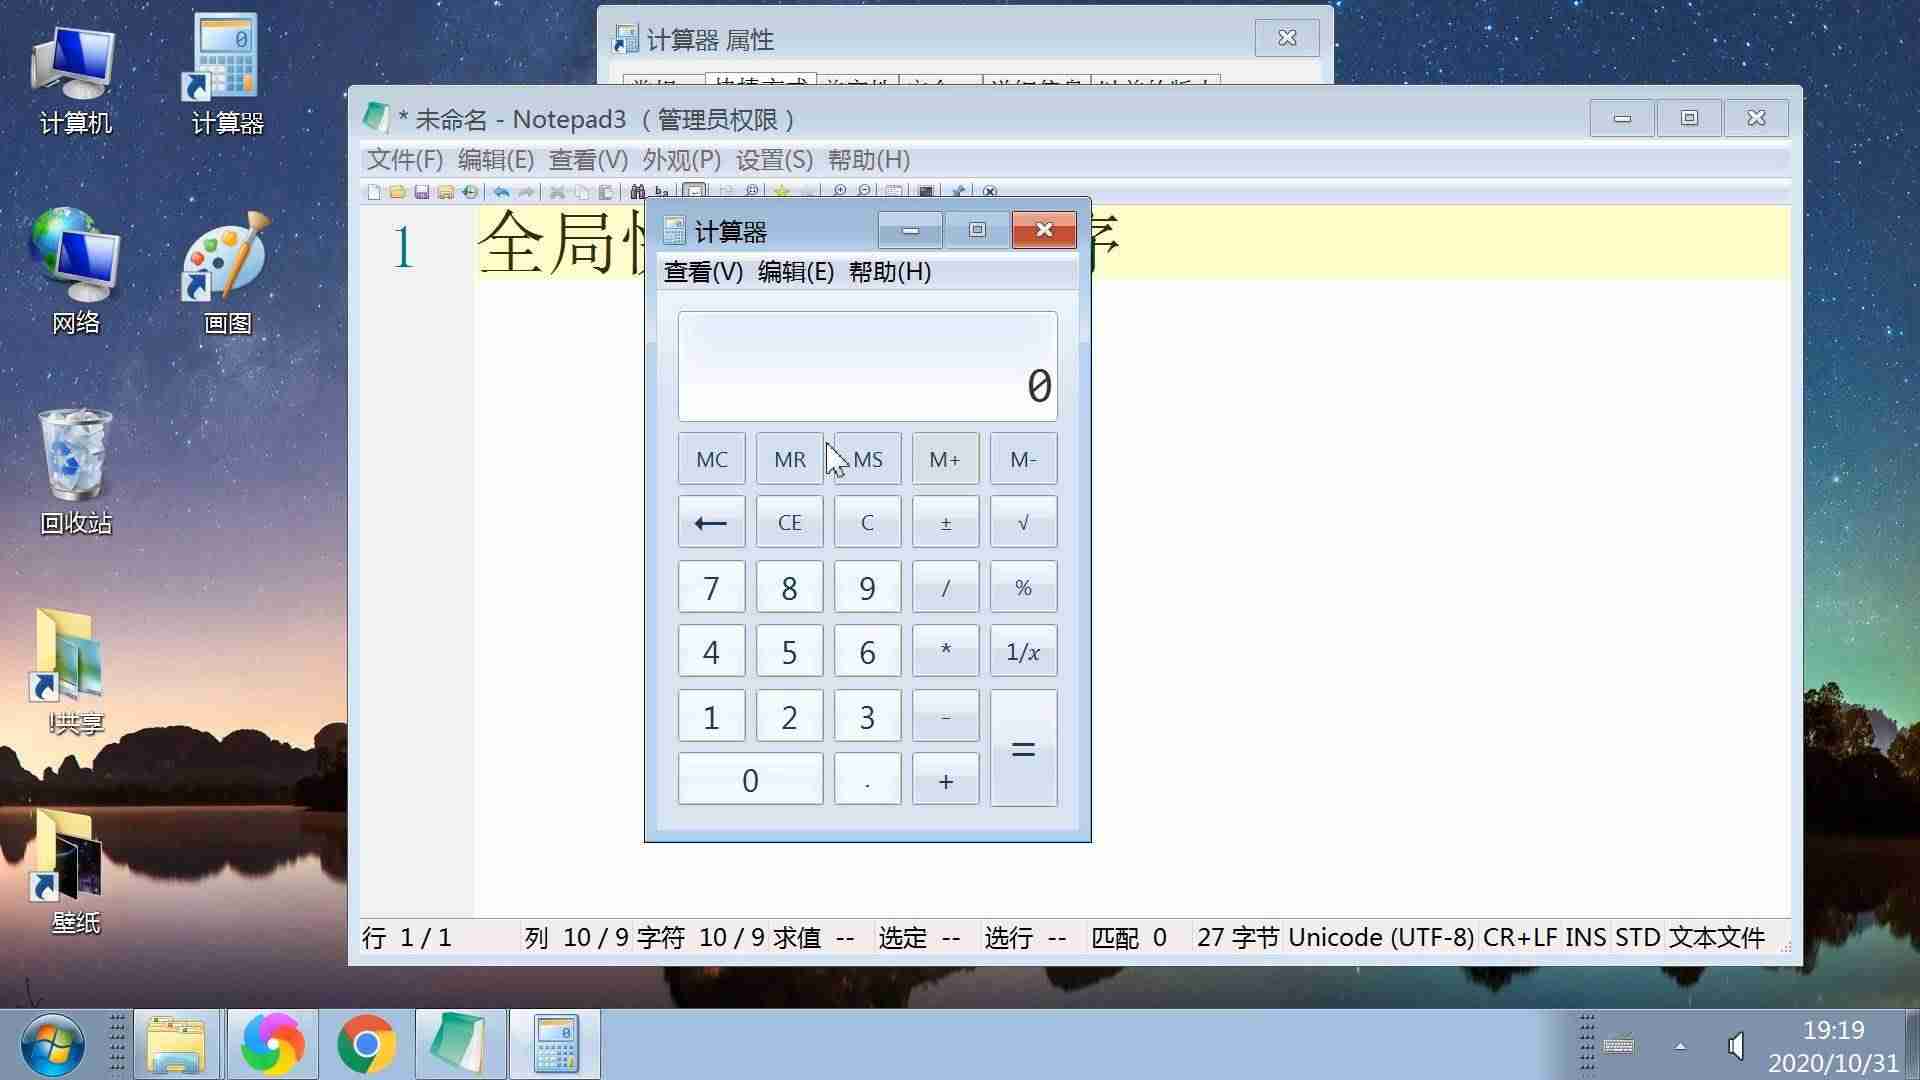Click the Zoom out magnifier in Notepad3 toolbar
The height and width of the screenshot is (1080, 1920).
(864, 192)
